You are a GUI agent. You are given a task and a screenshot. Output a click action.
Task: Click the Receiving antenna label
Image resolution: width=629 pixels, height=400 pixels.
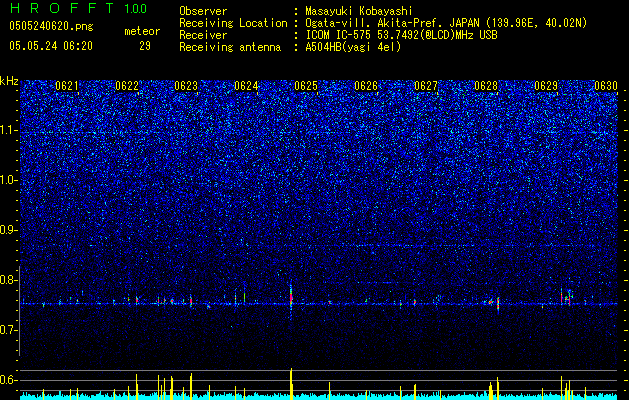230,47
